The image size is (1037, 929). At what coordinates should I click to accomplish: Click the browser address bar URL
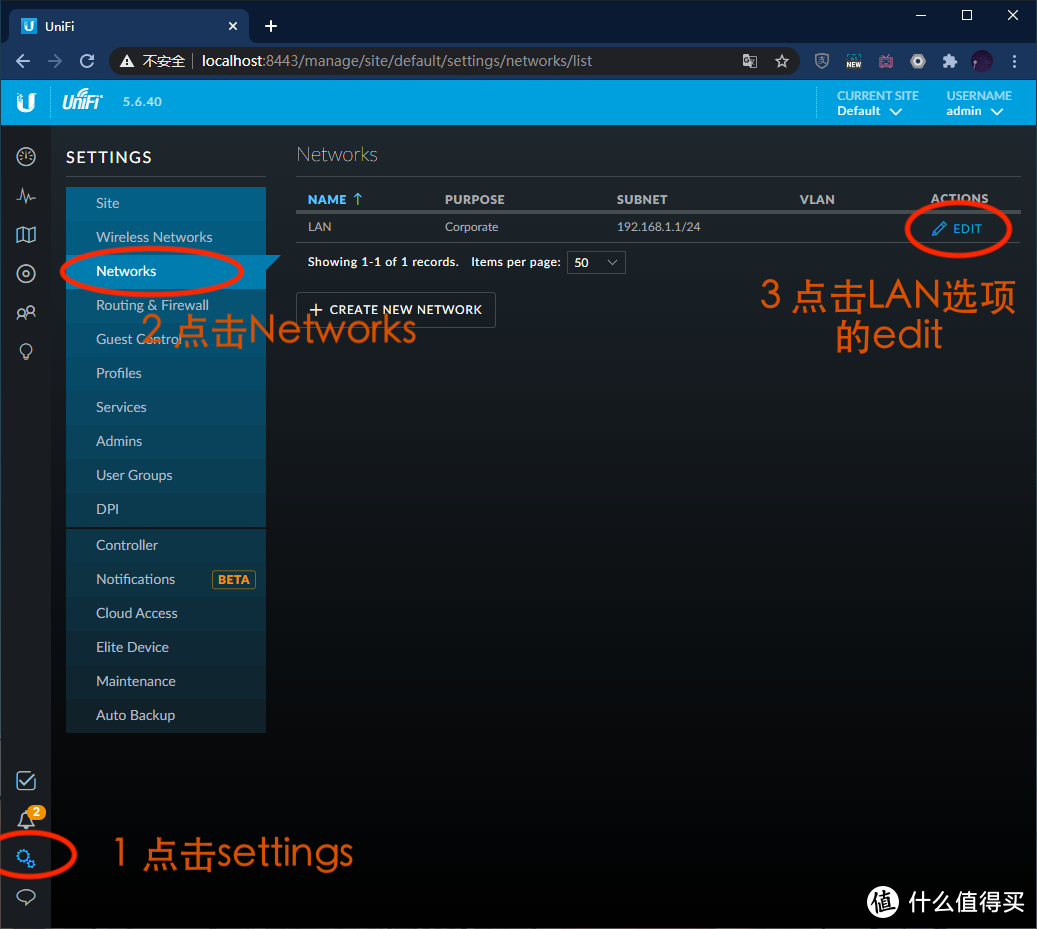(x=397, y=61)
